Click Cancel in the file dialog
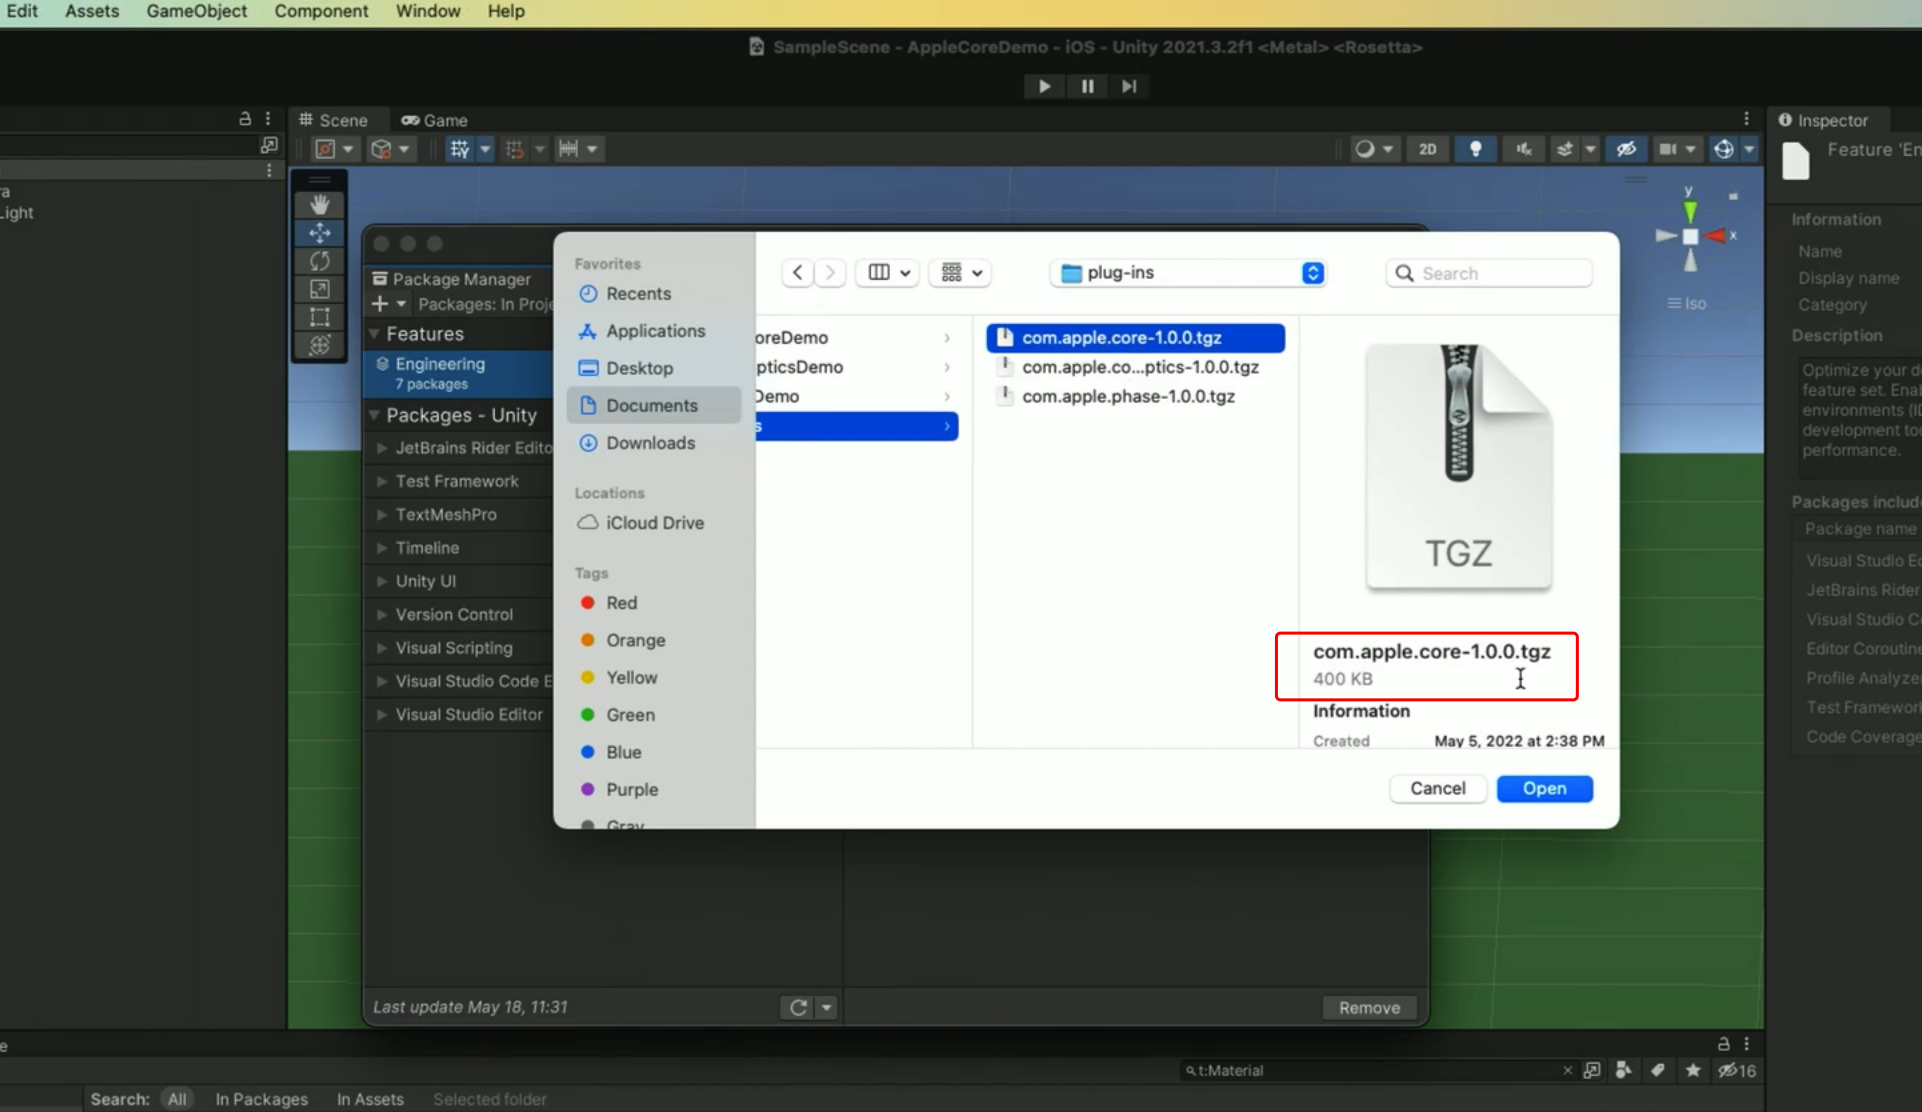1922x1112 pixels. 1438,788
